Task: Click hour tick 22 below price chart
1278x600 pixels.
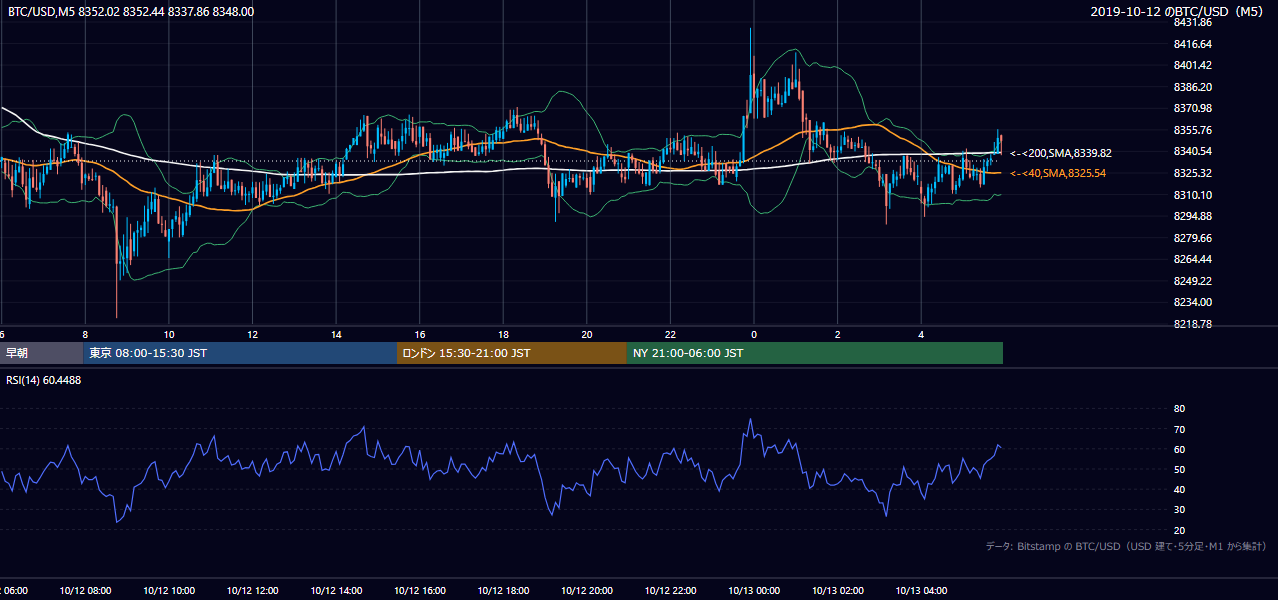Action: click(670, 335)
